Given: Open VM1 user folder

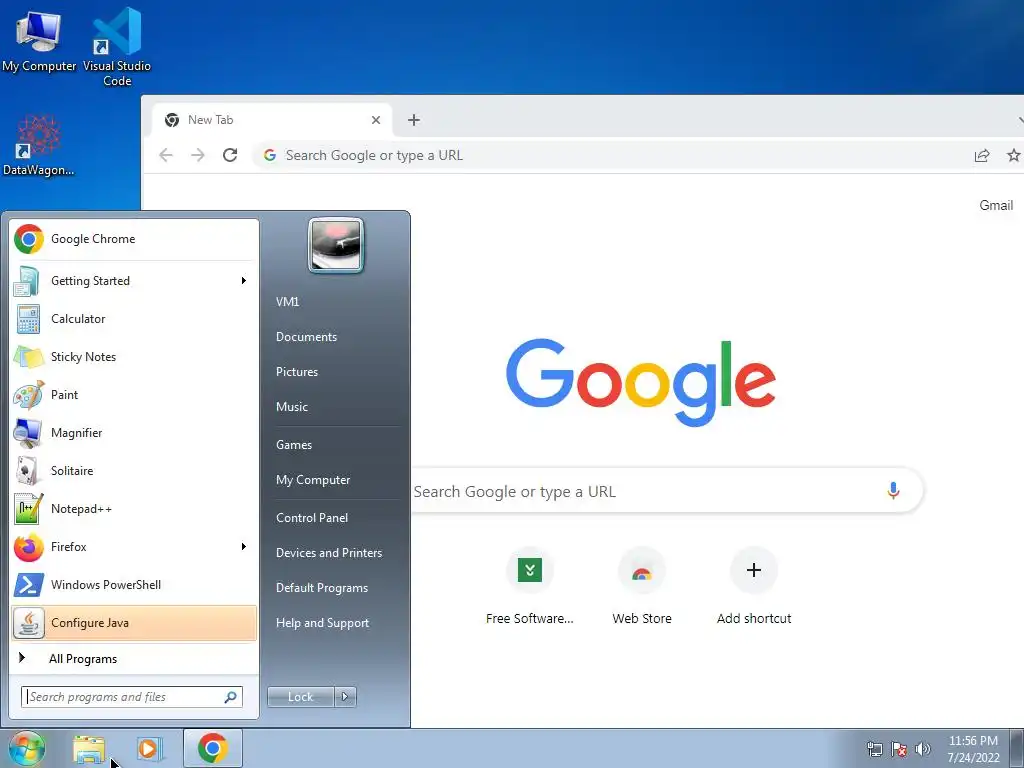Looking at the screenshot, I should 288,302.
